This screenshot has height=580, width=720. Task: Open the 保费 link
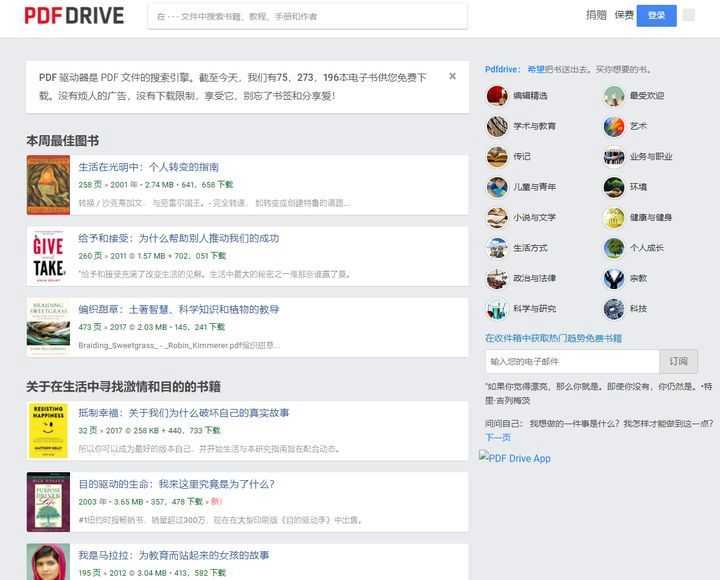tap(624, 15)
